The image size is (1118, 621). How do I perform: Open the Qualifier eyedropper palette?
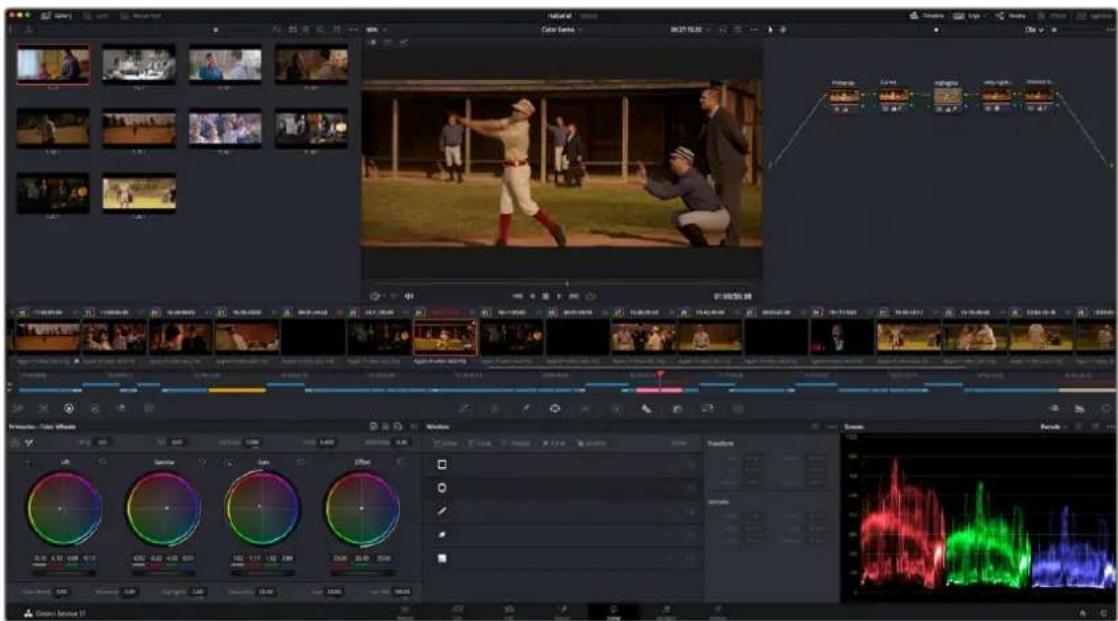[525, 409]
